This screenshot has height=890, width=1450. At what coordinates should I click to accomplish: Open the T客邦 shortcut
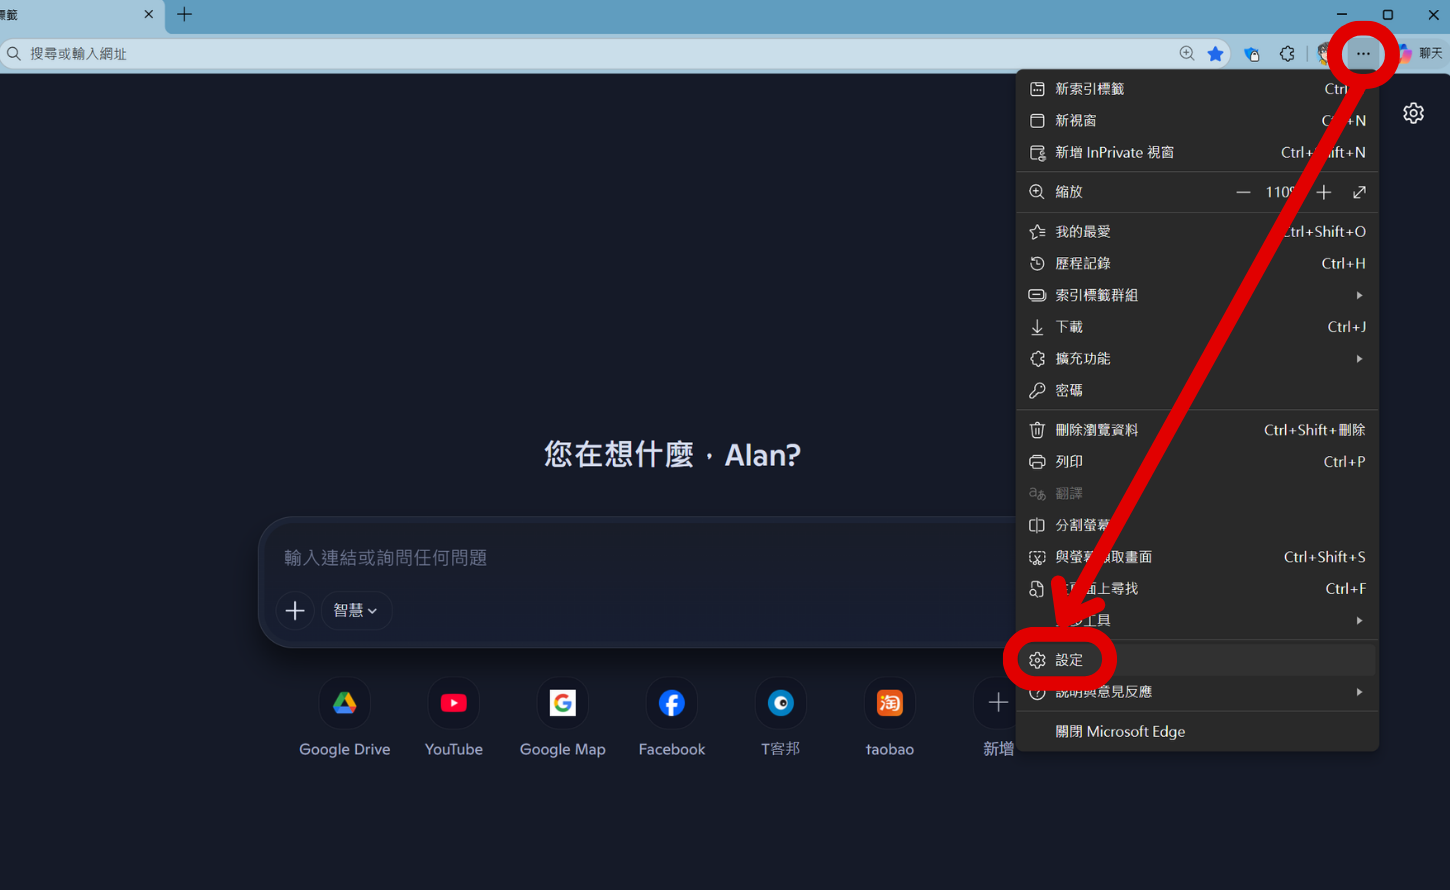[x=780, y=702]
